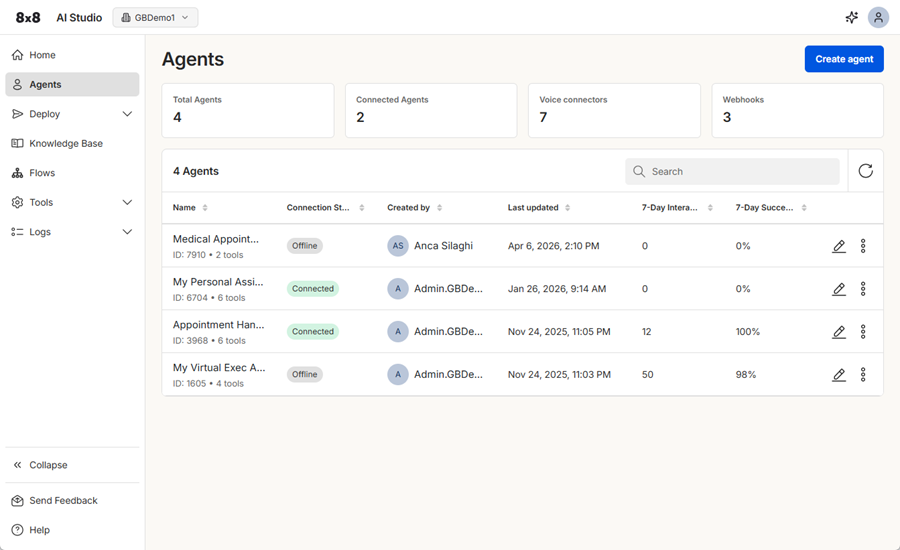Click the Home house icon

coord(18,55)
